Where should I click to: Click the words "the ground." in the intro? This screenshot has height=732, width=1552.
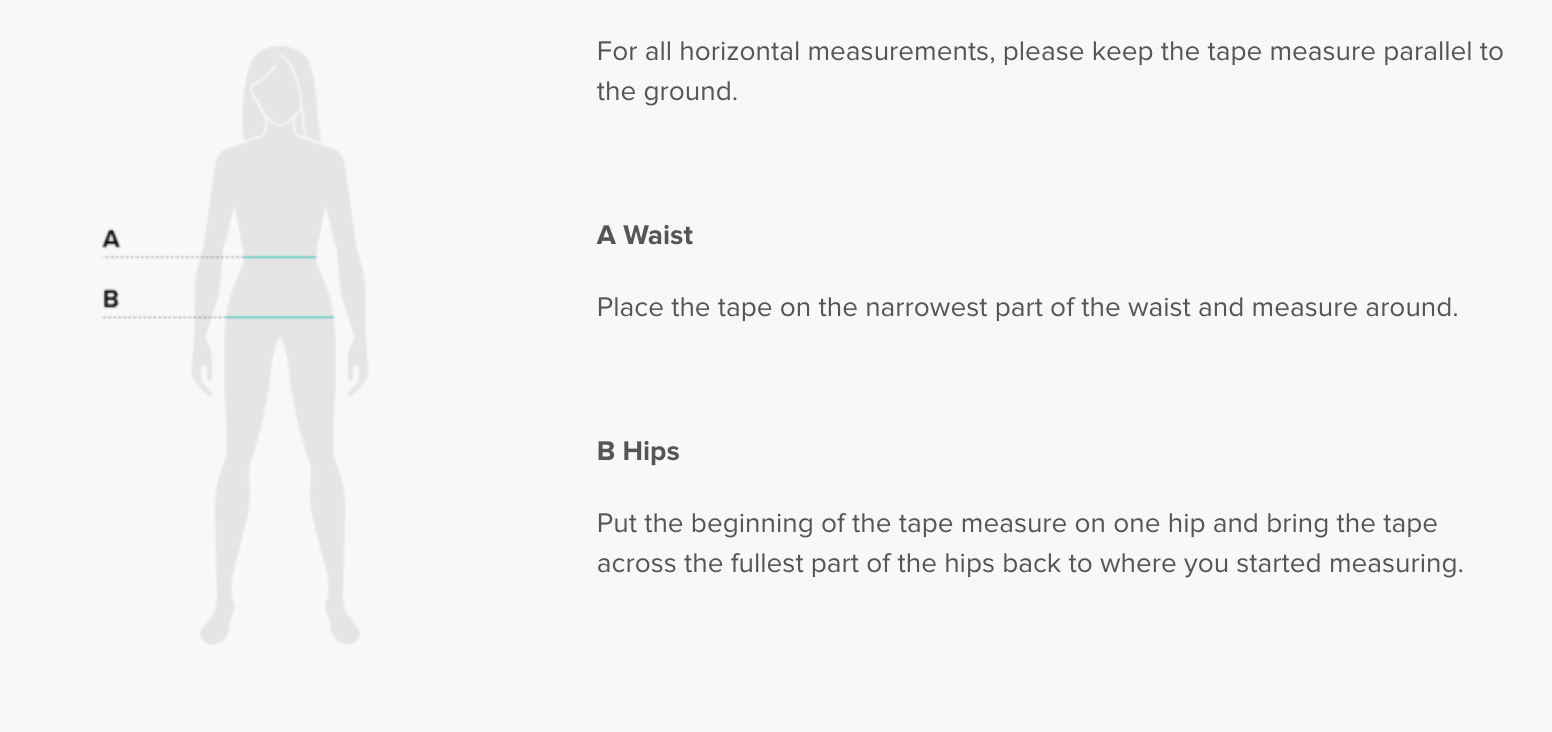coord(667,92)
